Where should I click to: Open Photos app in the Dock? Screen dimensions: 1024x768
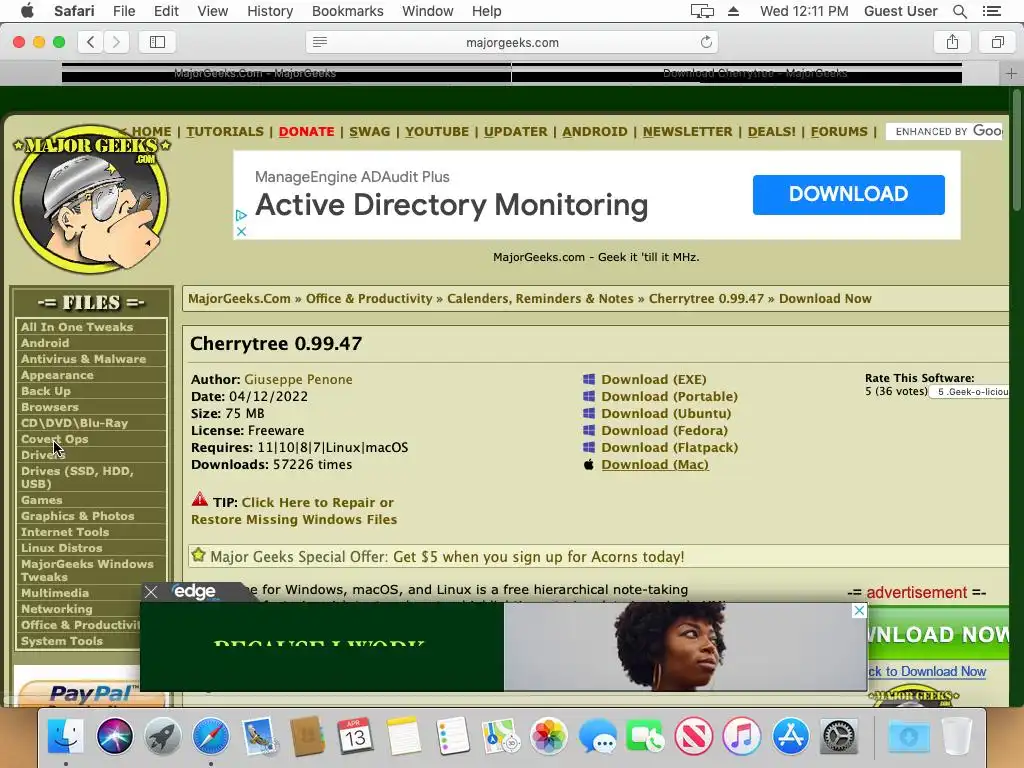tap(549, 735)
